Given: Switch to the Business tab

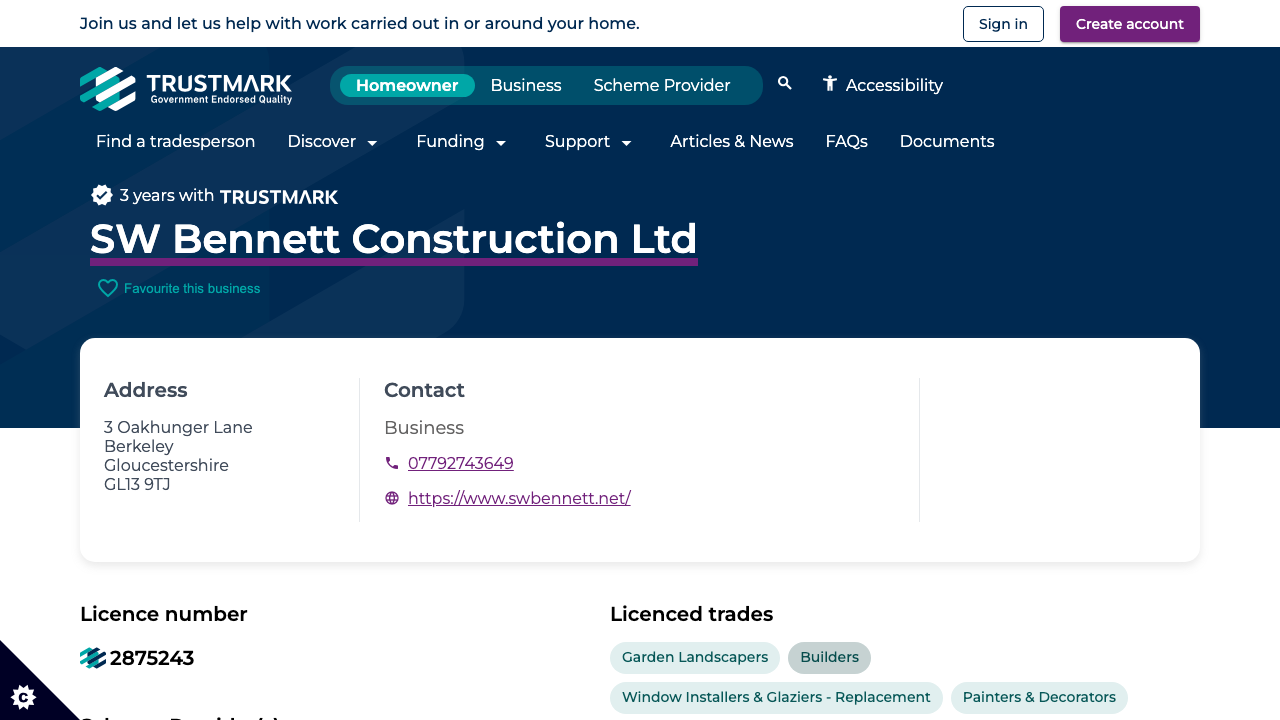Looking at the screenshot, I should [526, 85].
